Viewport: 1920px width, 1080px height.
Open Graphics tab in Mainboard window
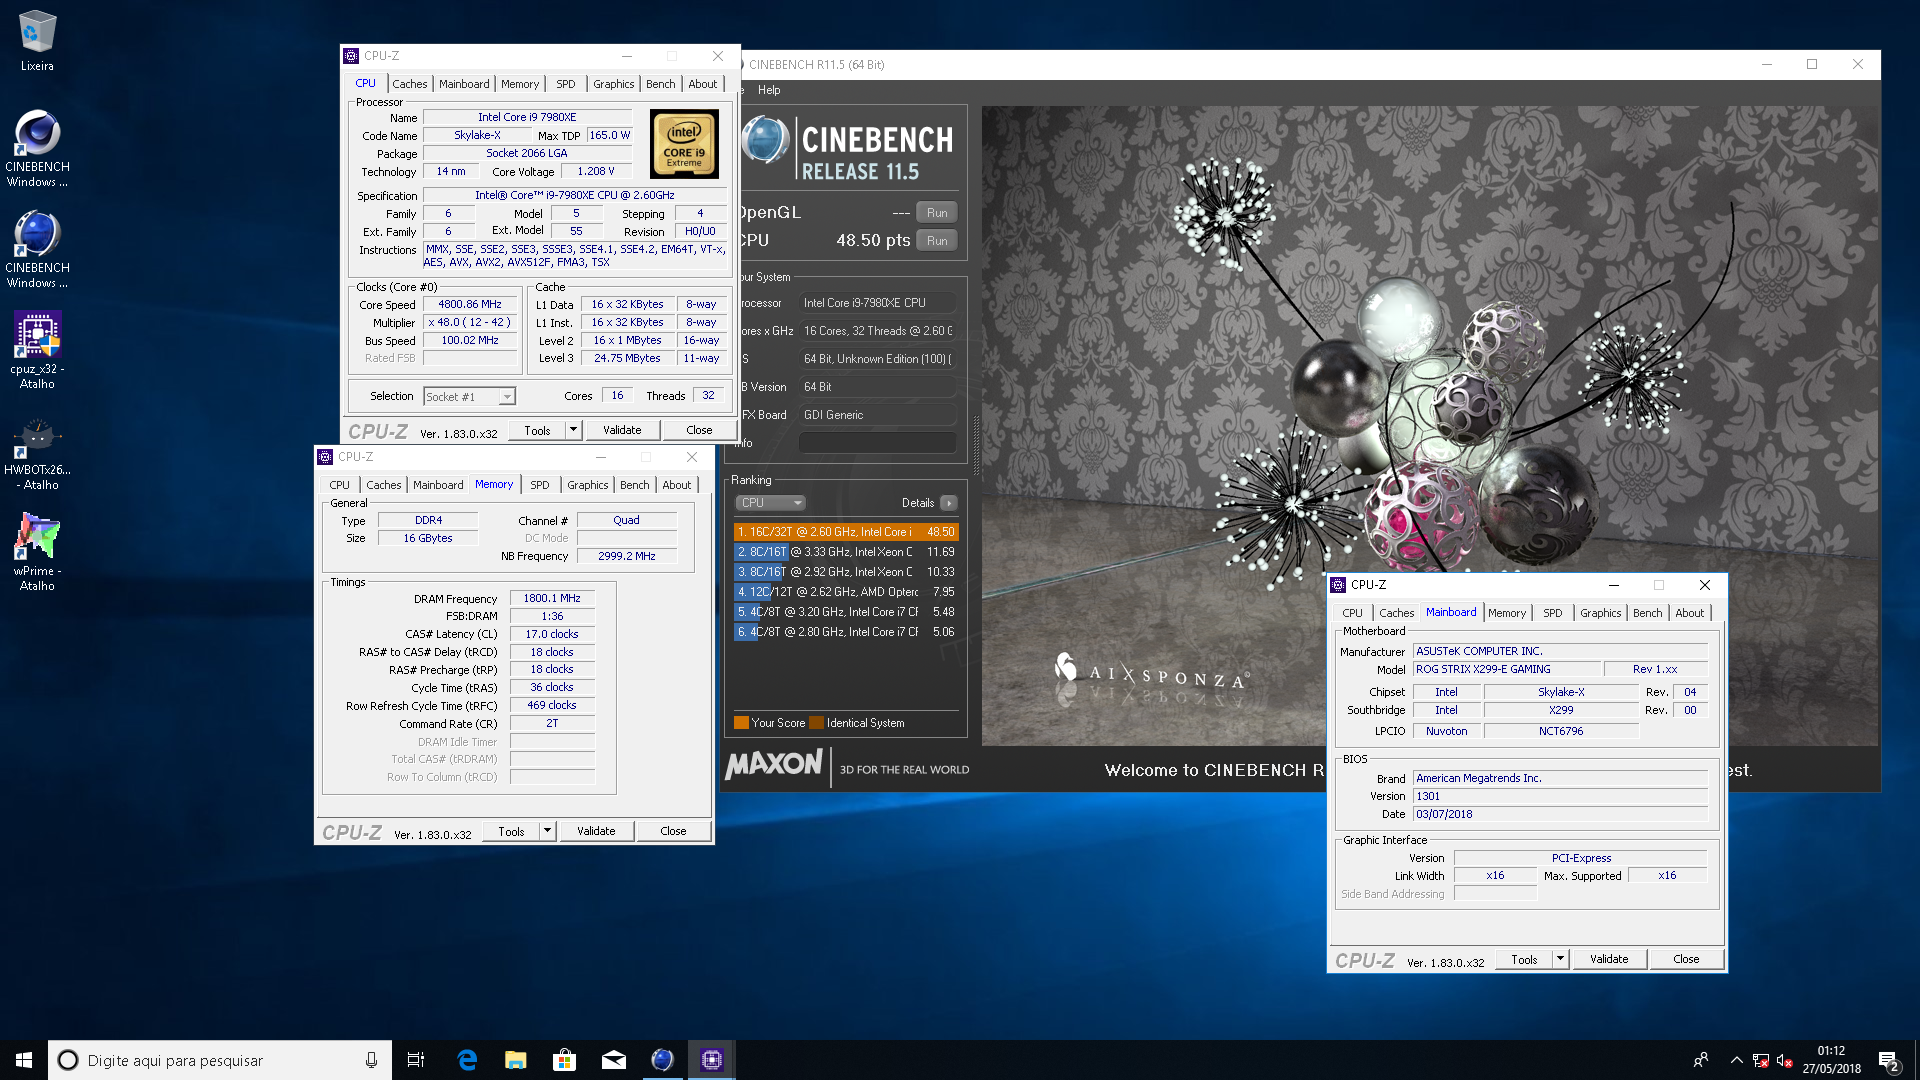[x=1600, y=613]
